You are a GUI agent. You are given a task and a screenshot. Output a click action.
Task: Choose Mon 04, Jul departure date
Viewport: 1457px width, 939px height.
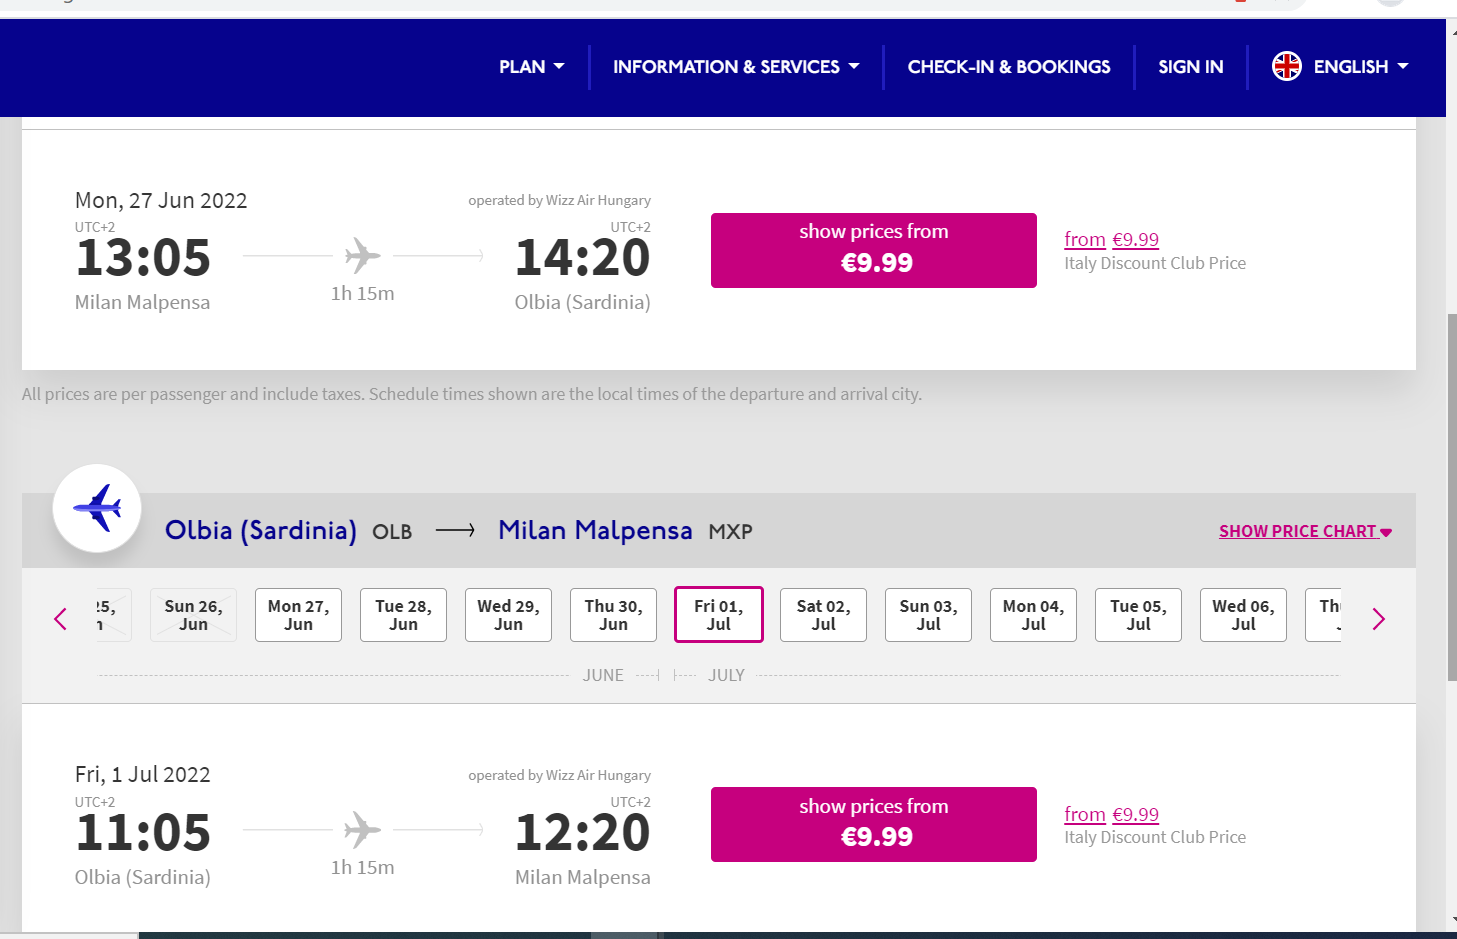click(x=1034, y=615)
